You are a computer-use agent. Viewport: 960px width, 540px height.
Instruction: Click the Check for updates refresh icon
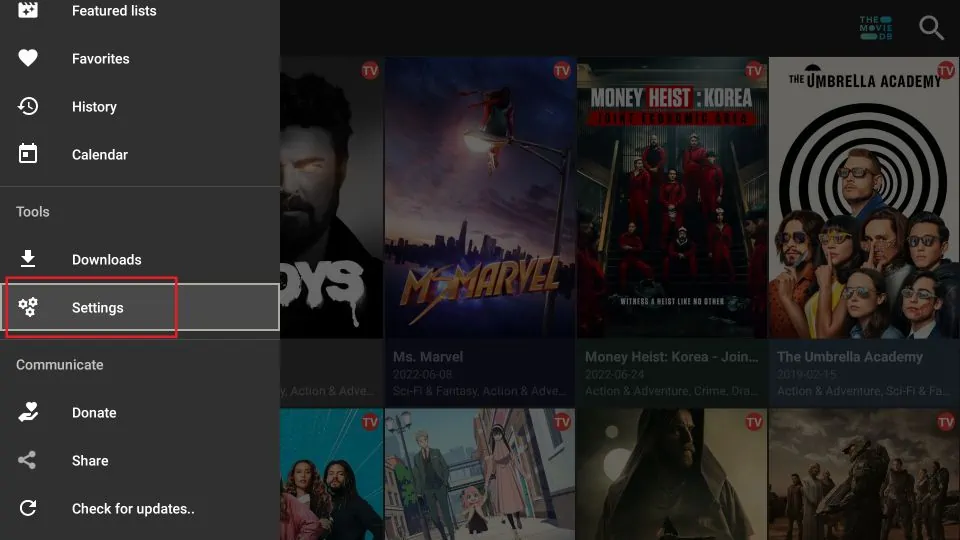(28, 508)
